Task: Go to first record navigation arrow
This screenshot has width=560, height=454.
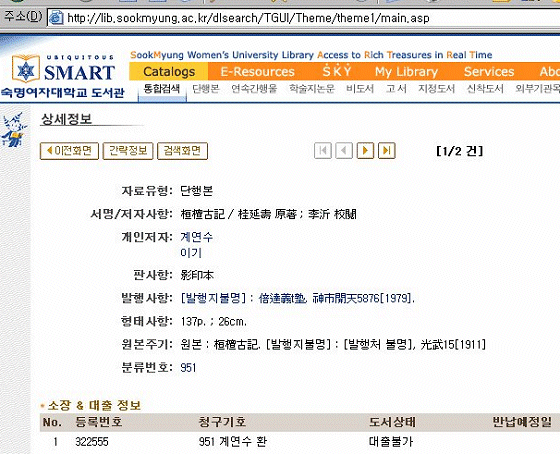Action: point(323,150)
